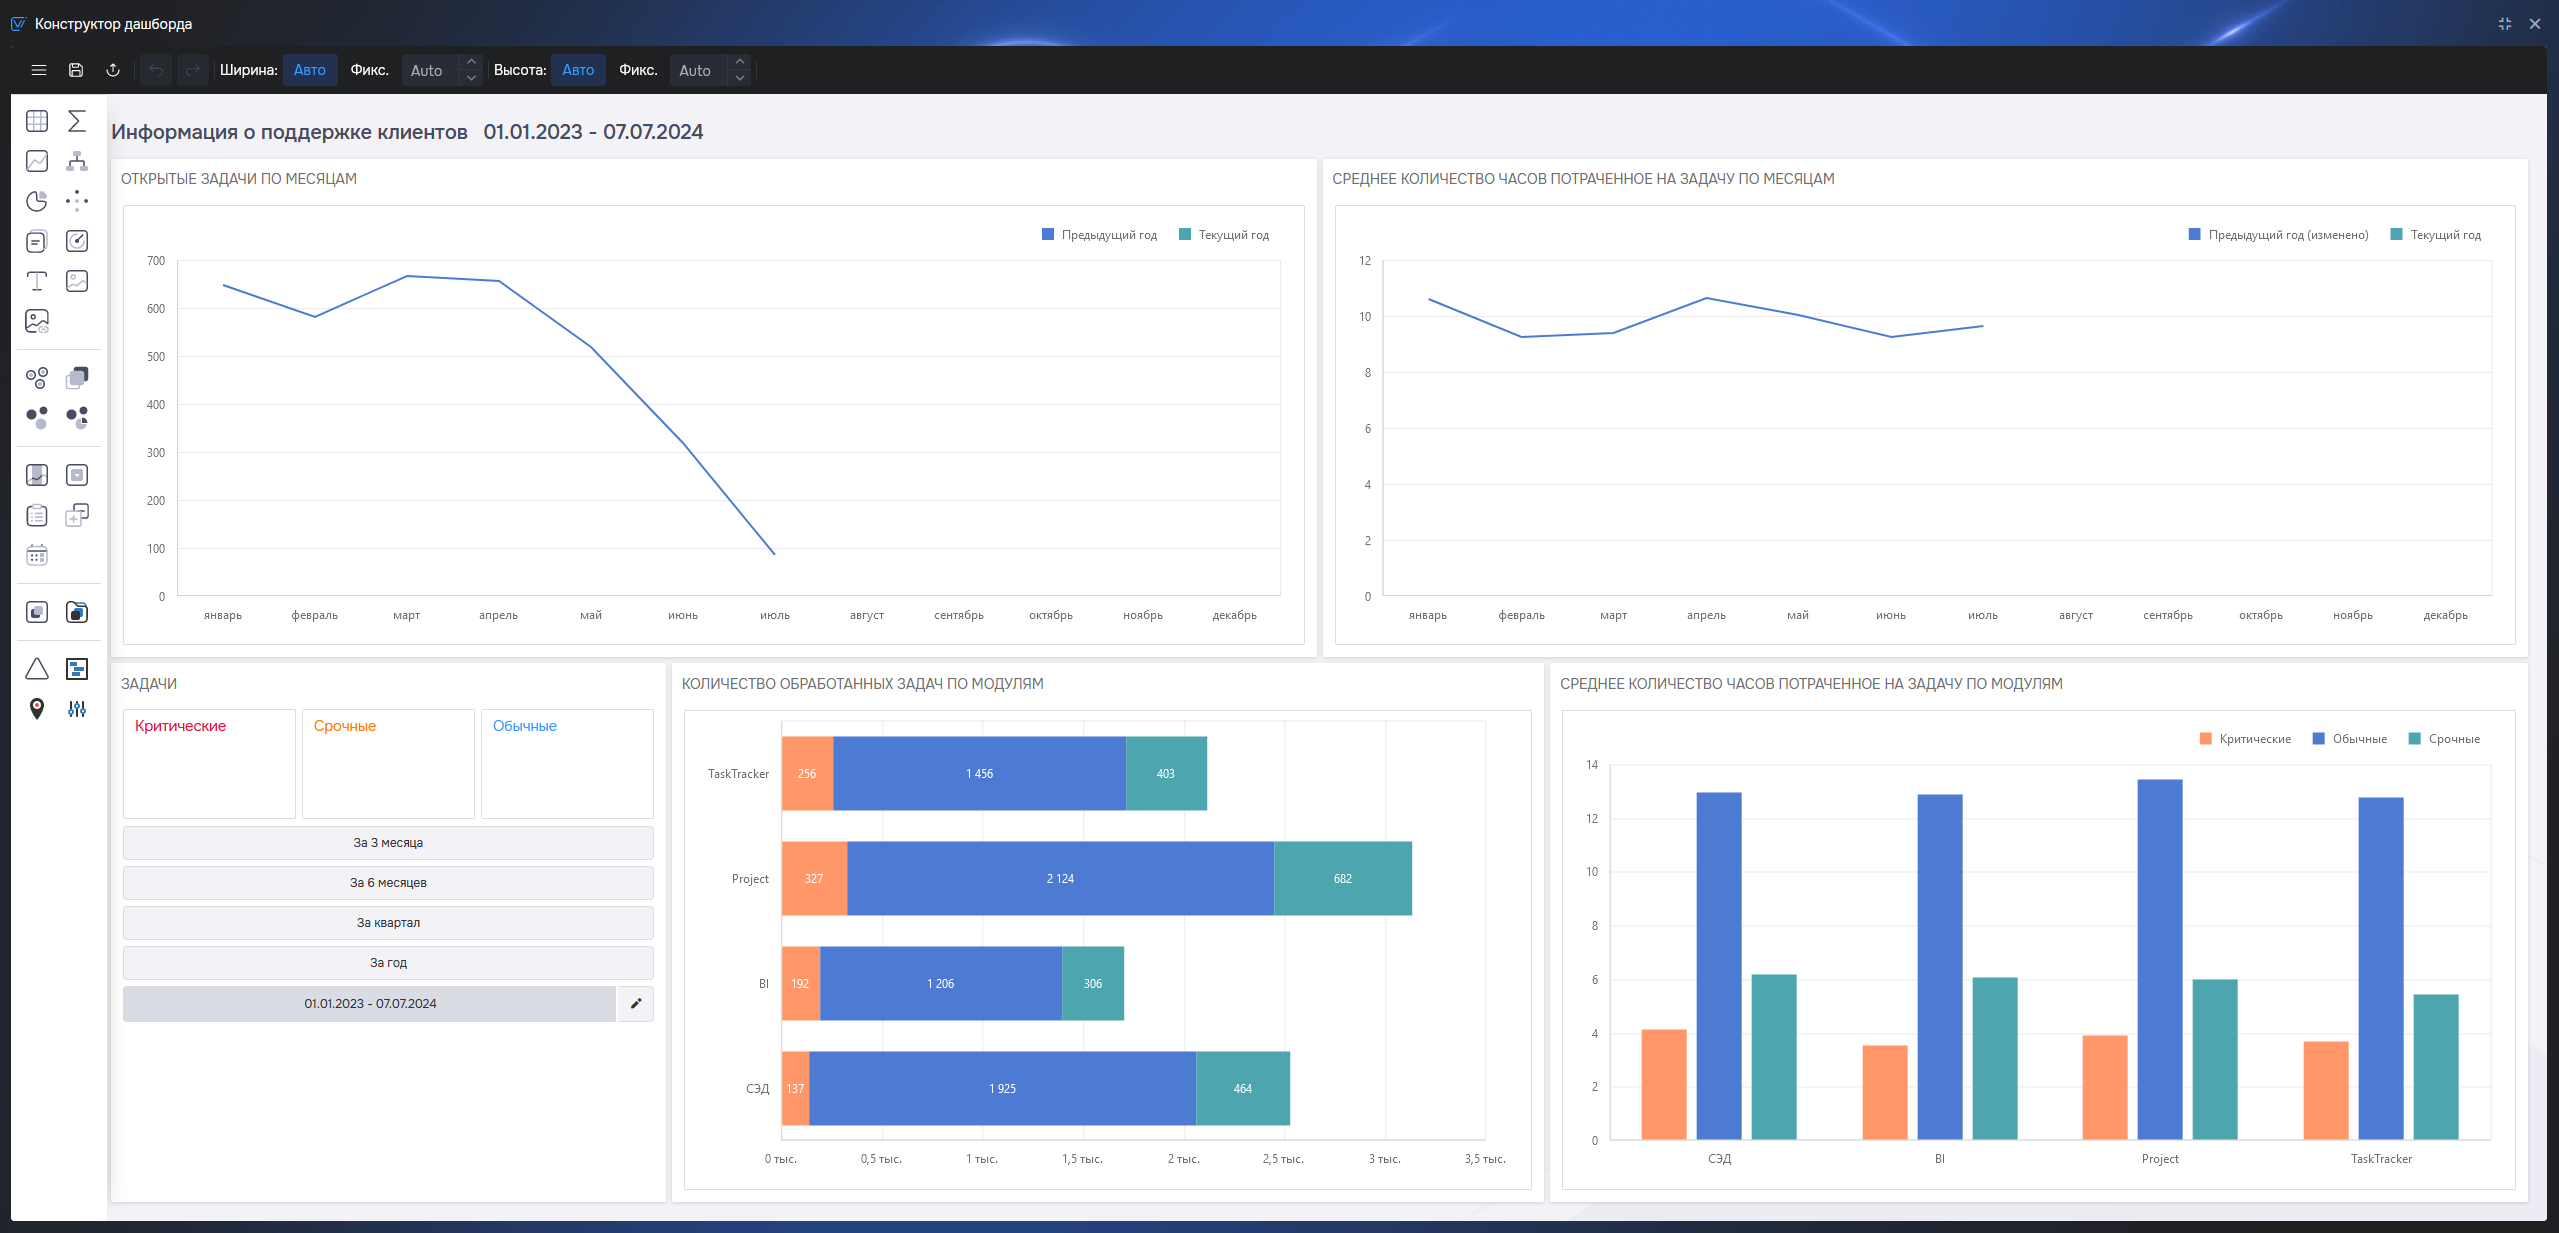Set width mode to Авто

point(310,70)
